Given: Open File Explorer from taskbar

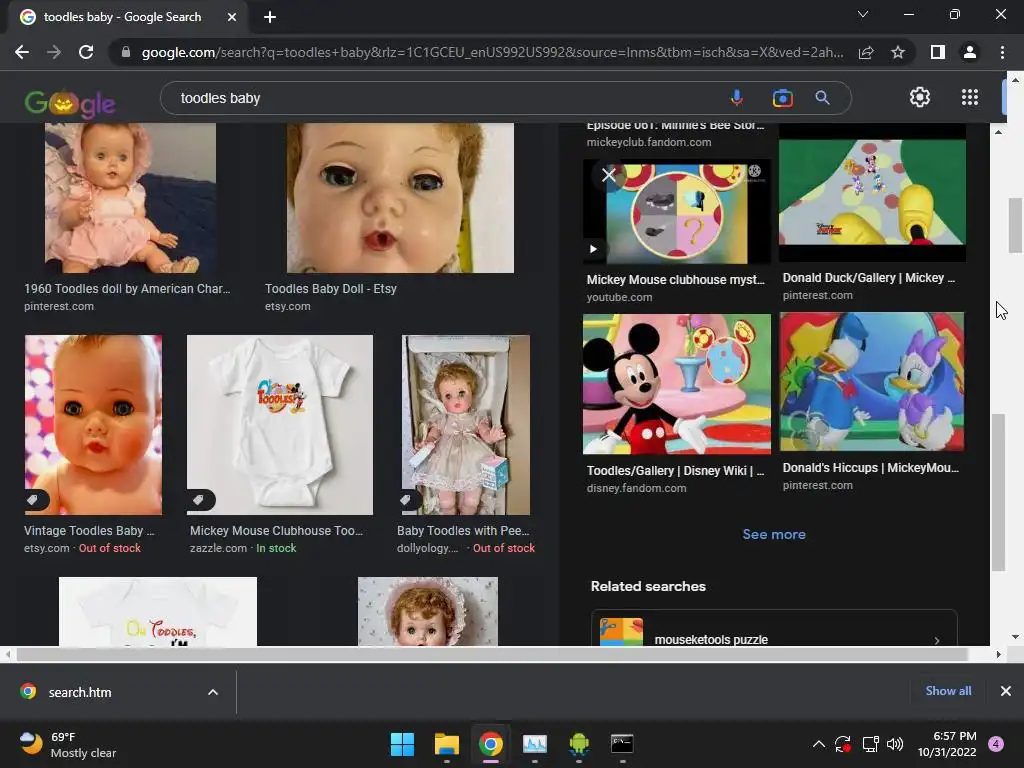Looking at the screenshot, I should click(447, 744).
